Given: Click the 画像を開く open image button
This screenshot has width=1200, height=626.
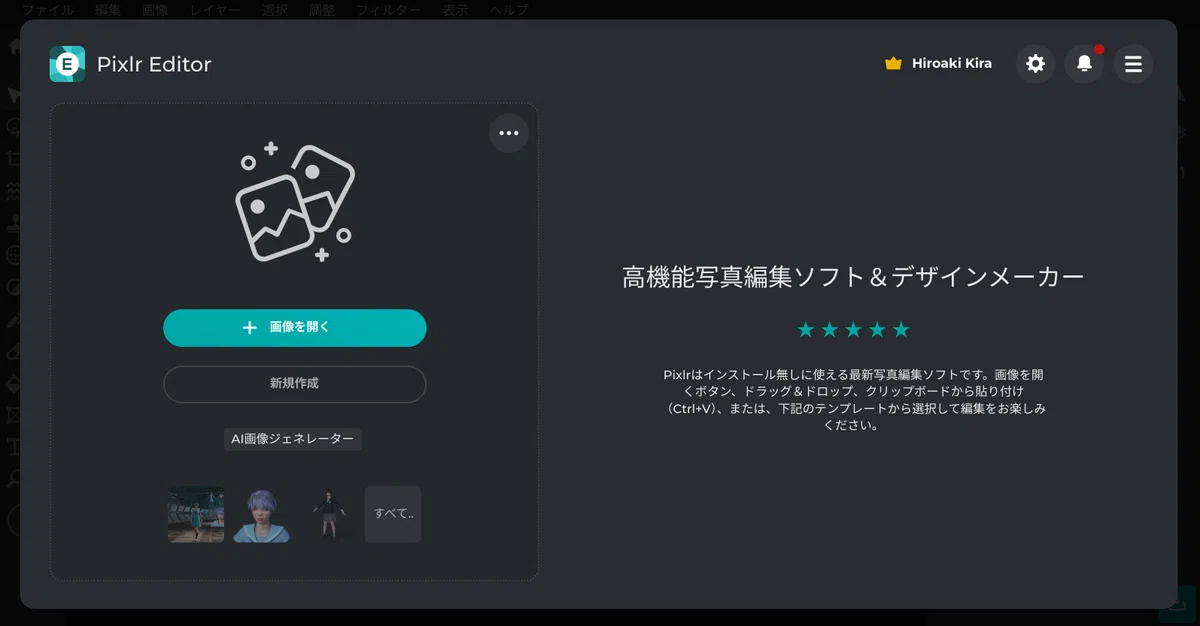Looking at the screenshot, I should [295, 328].
